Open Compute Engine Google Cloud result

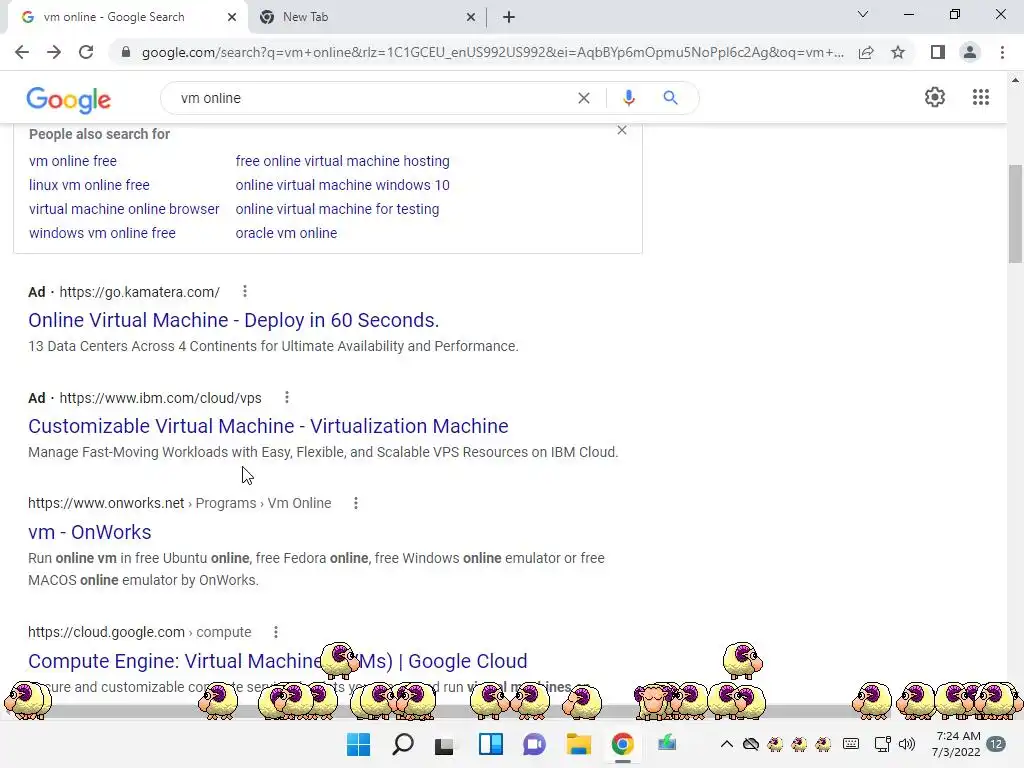(x=278, y=661)
